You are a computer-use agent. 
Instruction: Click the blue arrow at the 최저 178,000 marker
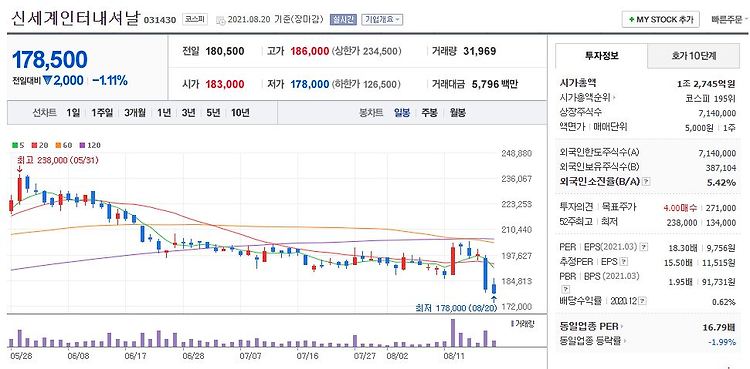[494, 298]
